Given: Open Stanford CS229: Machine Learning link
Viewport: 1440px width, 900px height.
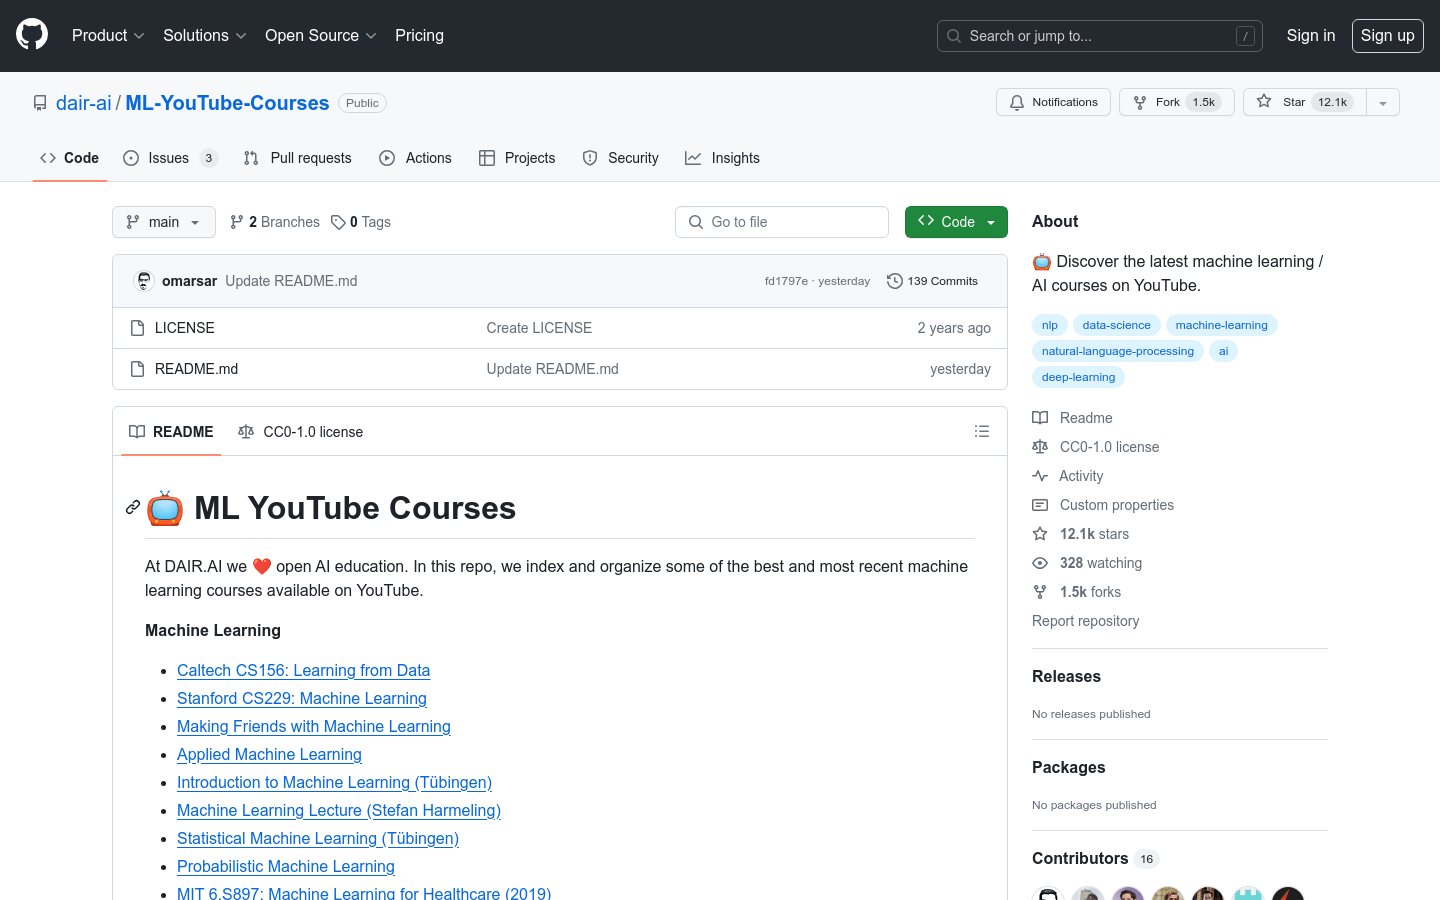Looking at the screenshot, I should 302,698.
